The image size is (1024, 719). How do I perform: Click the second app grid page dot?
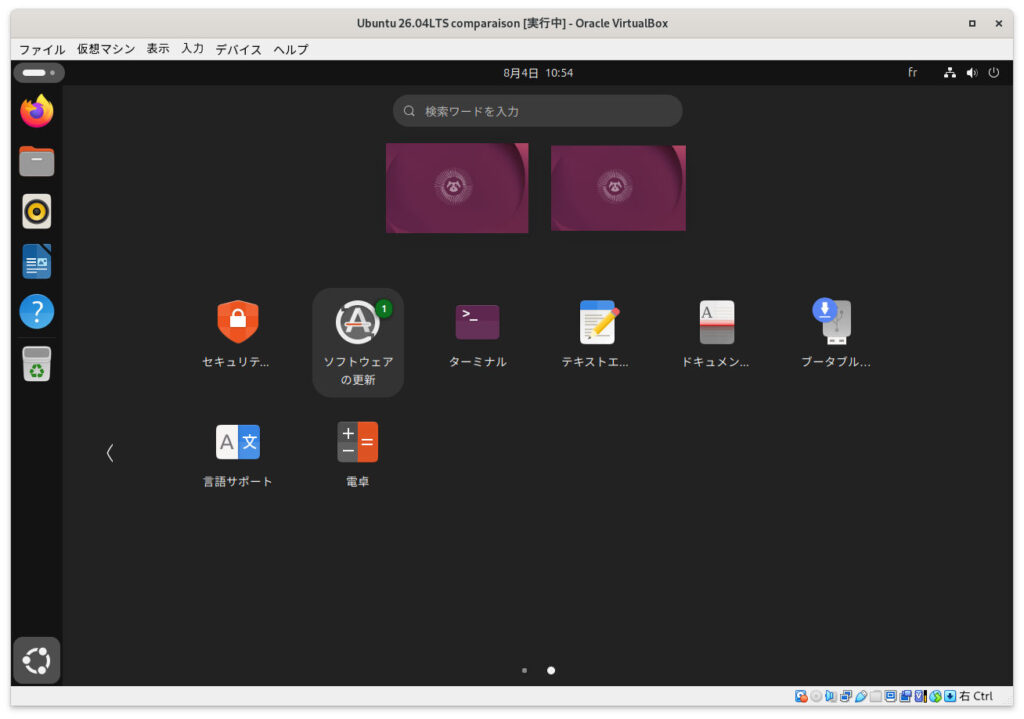551,670
